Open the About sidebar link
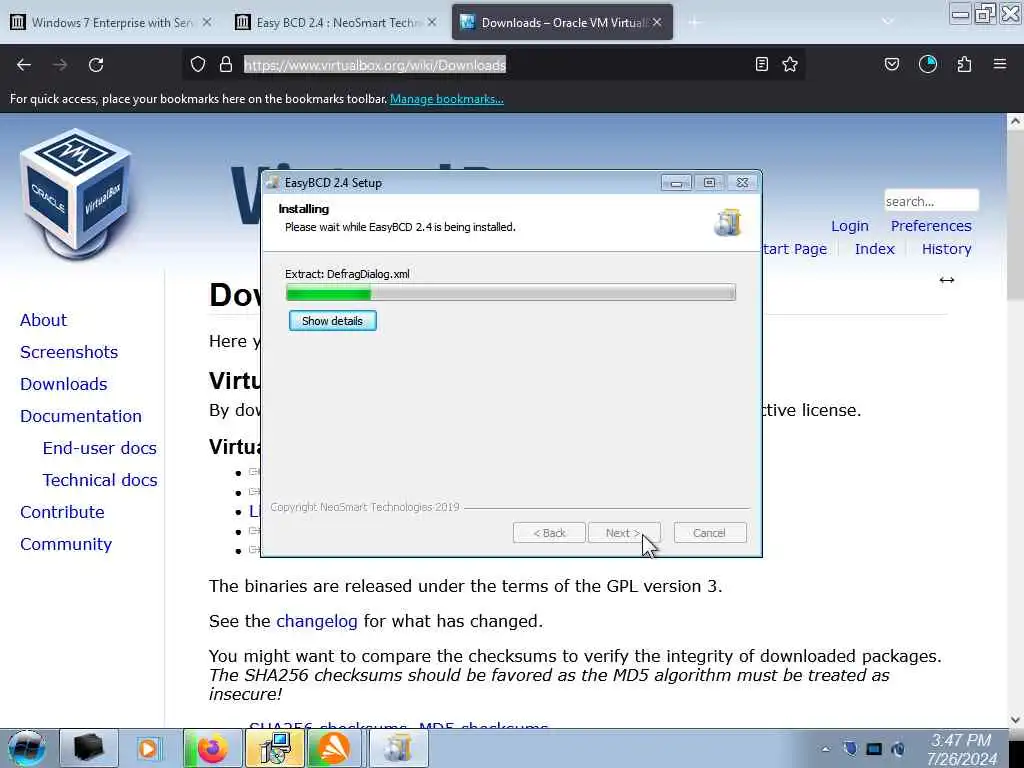1024x768 pixels. tap(43, 320)
